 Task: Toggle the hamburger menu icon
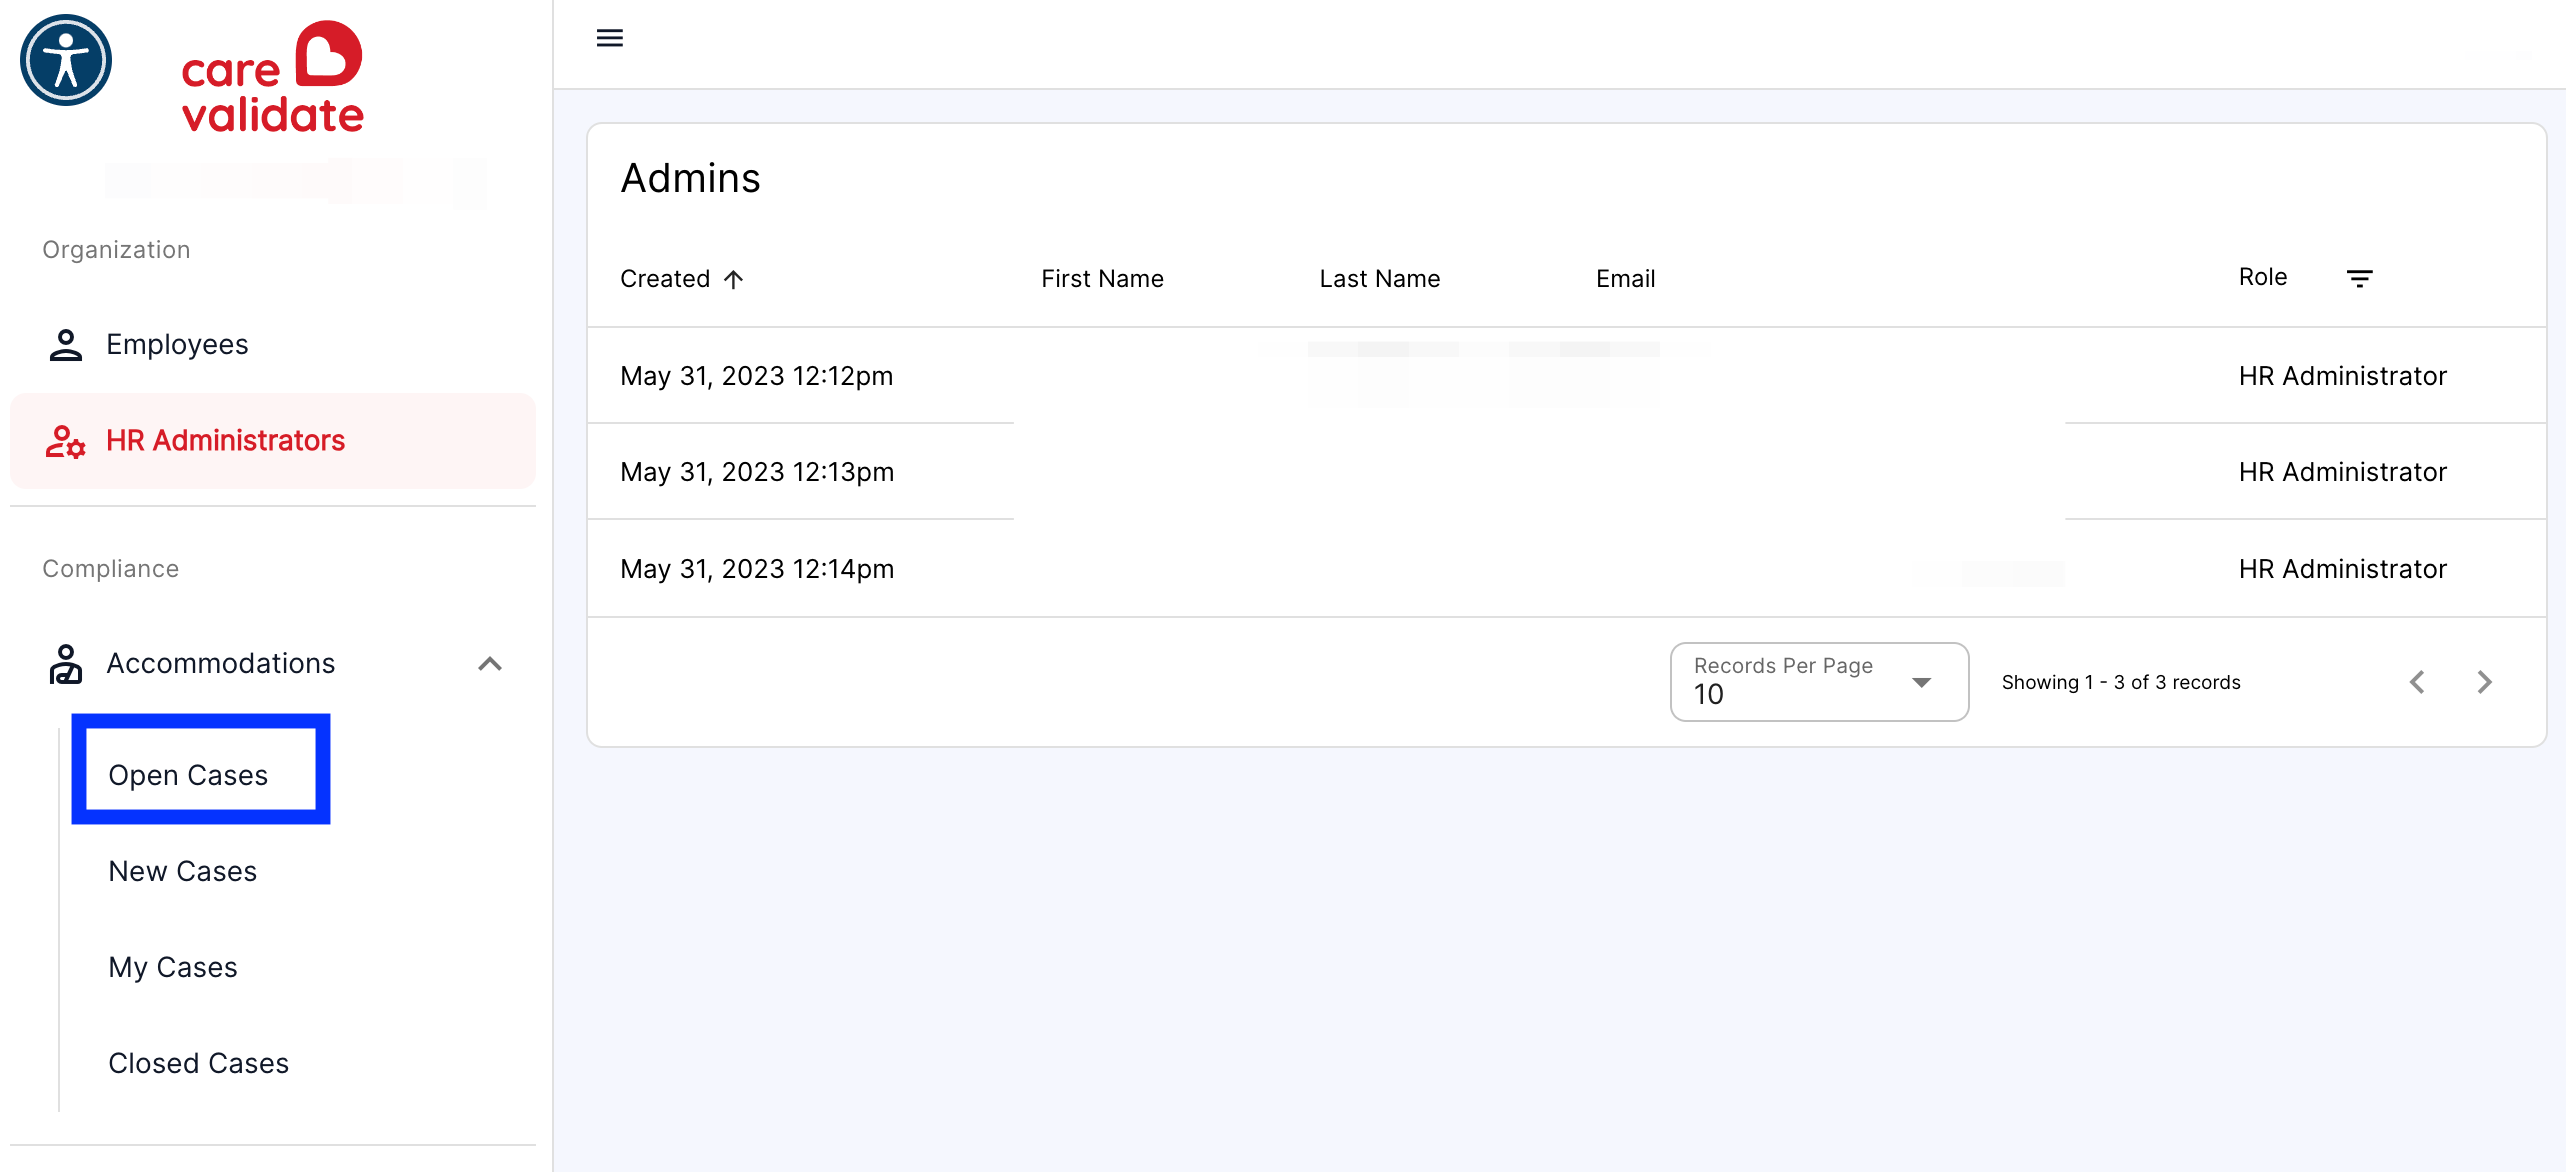click(610, 38)
